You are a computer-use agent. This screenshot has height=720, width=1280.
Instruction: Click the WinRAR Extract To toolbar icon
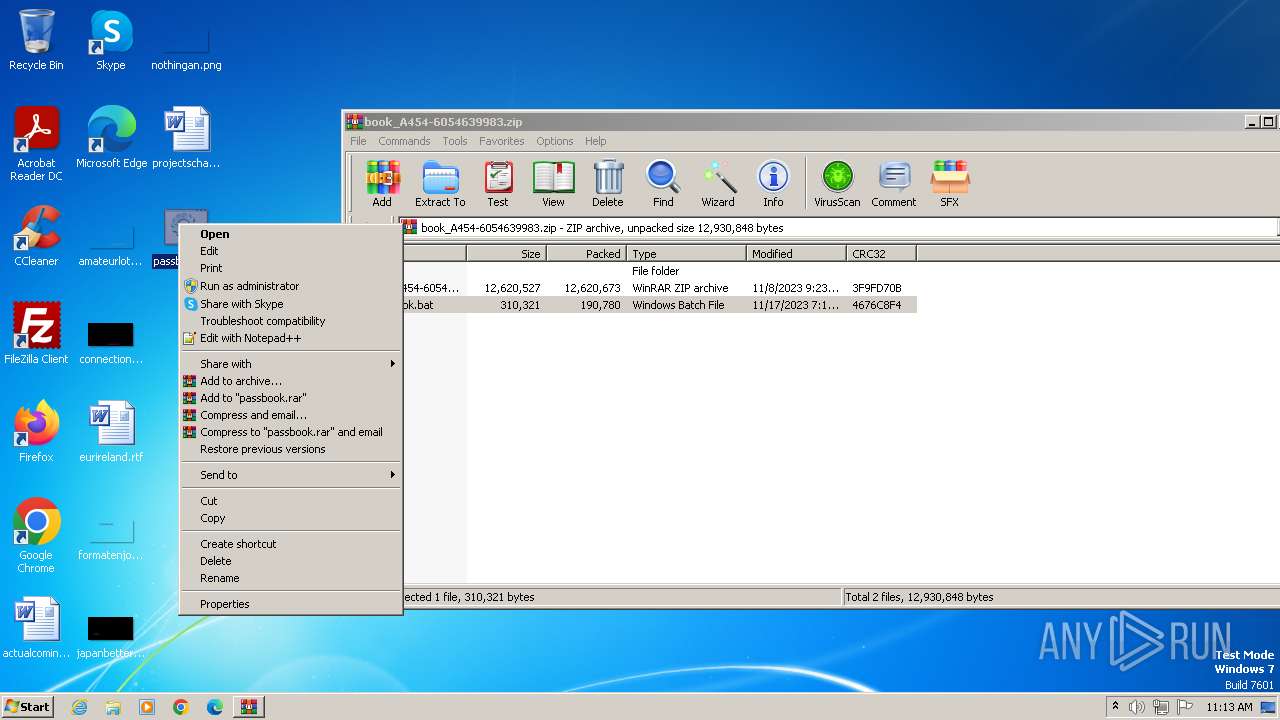(x=440, y=184)
